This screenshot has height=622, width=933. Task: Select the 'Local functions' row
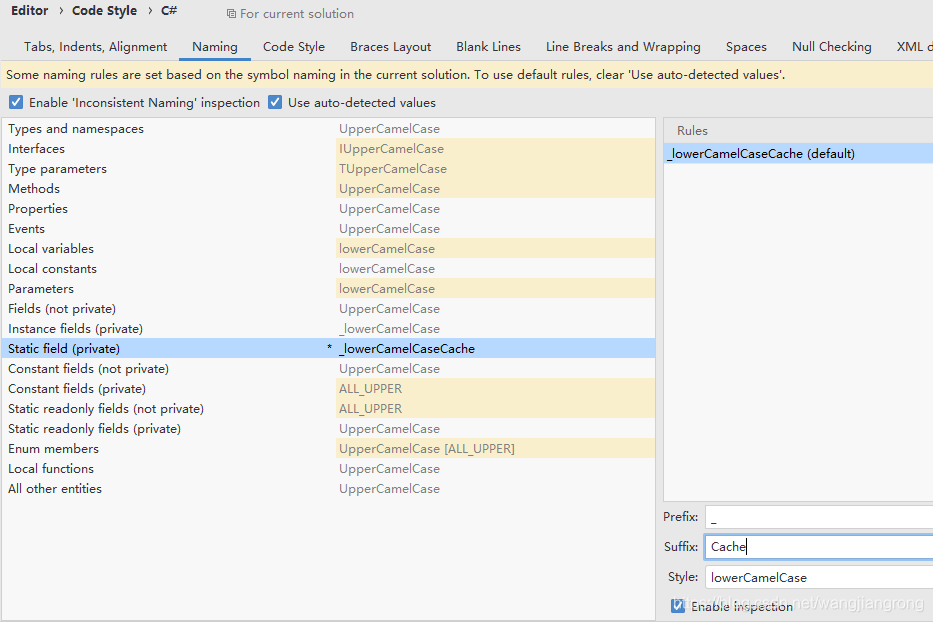(x=328, y=468)
